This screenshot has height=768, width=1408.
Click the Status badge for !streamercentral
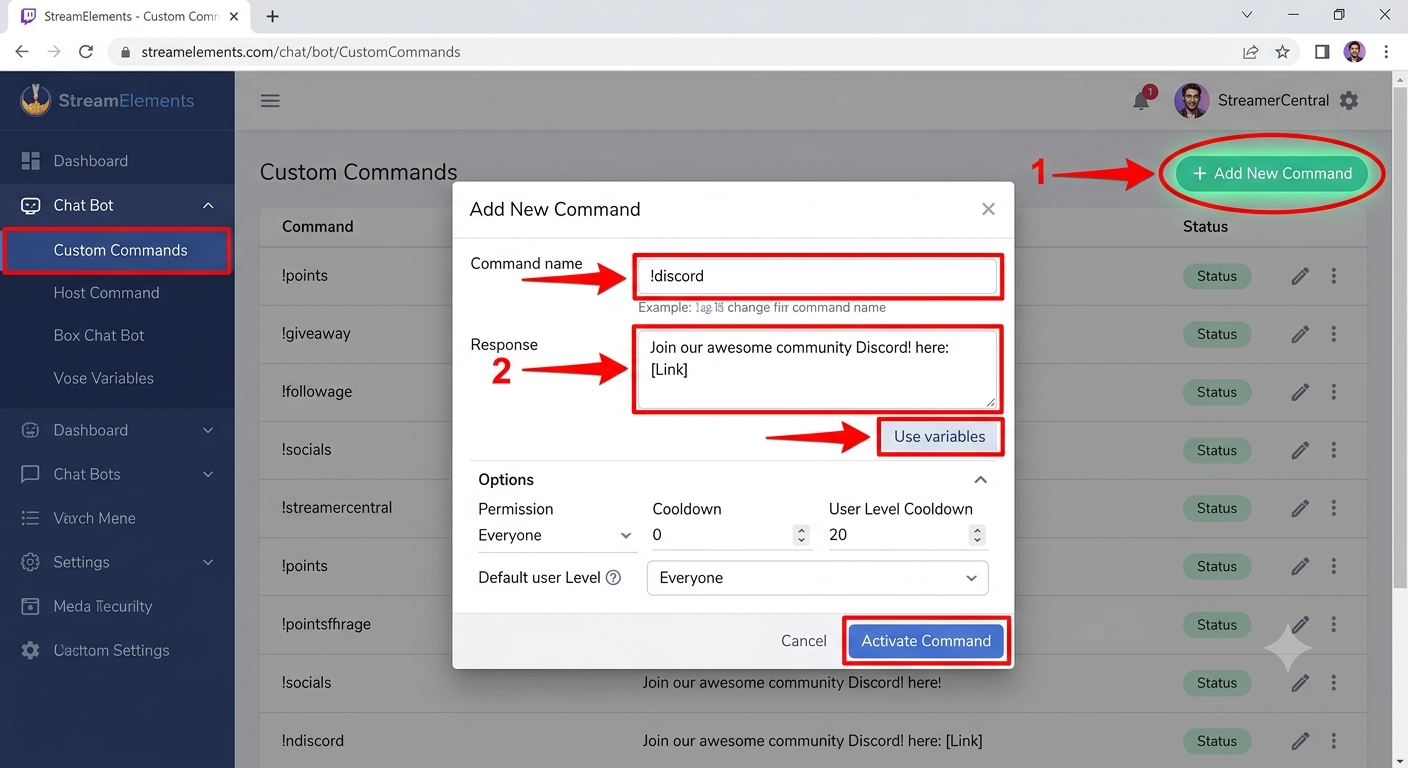pos(1217,508)
